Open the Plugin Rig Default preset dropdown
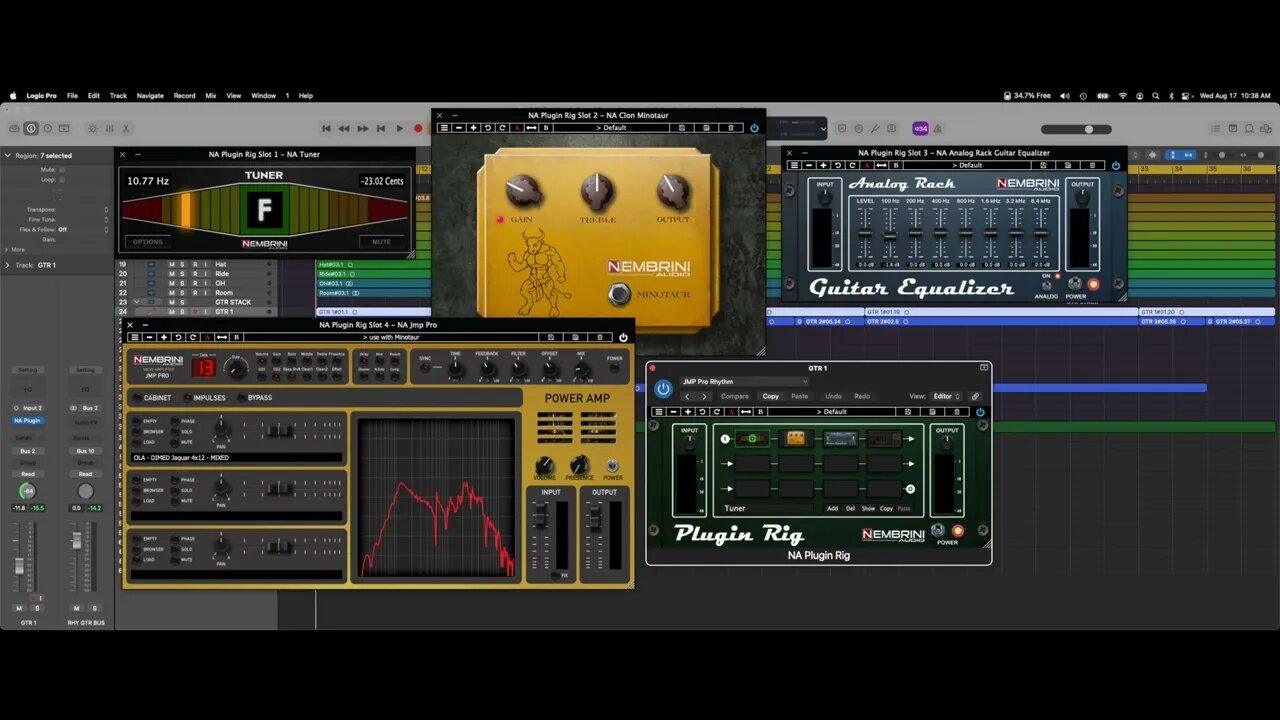Screen dimensions: 1280x720 (x=834, y=411)
